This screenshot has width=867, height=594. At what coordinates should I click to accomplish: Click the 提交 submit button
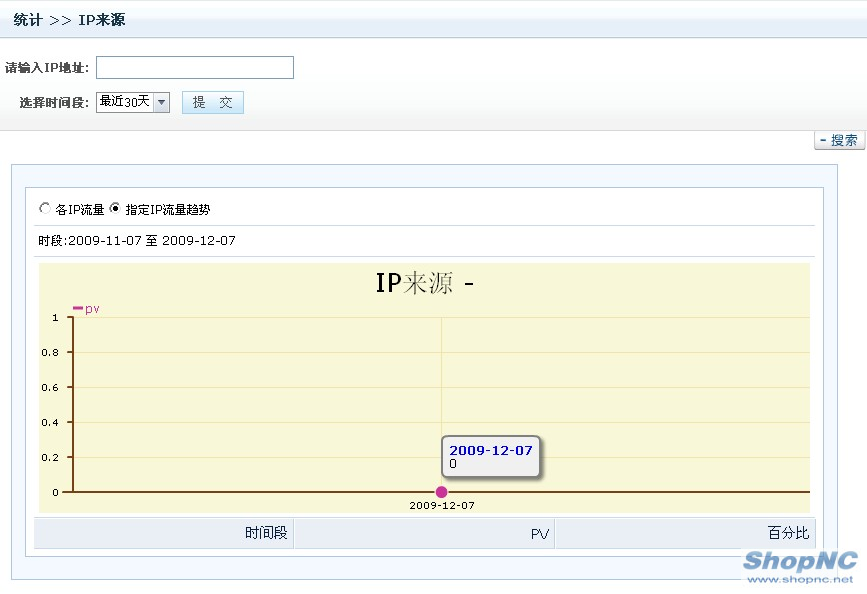213,102
